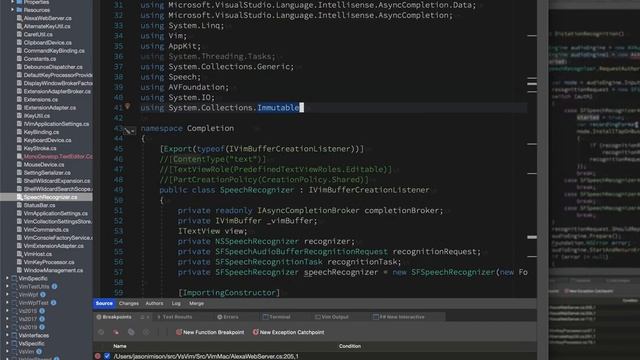The width and height of the screenshot is (640, 360).
Task: Select MonoDevelop.TextEditor.Cocoa file in red
Action: [58, 156]
